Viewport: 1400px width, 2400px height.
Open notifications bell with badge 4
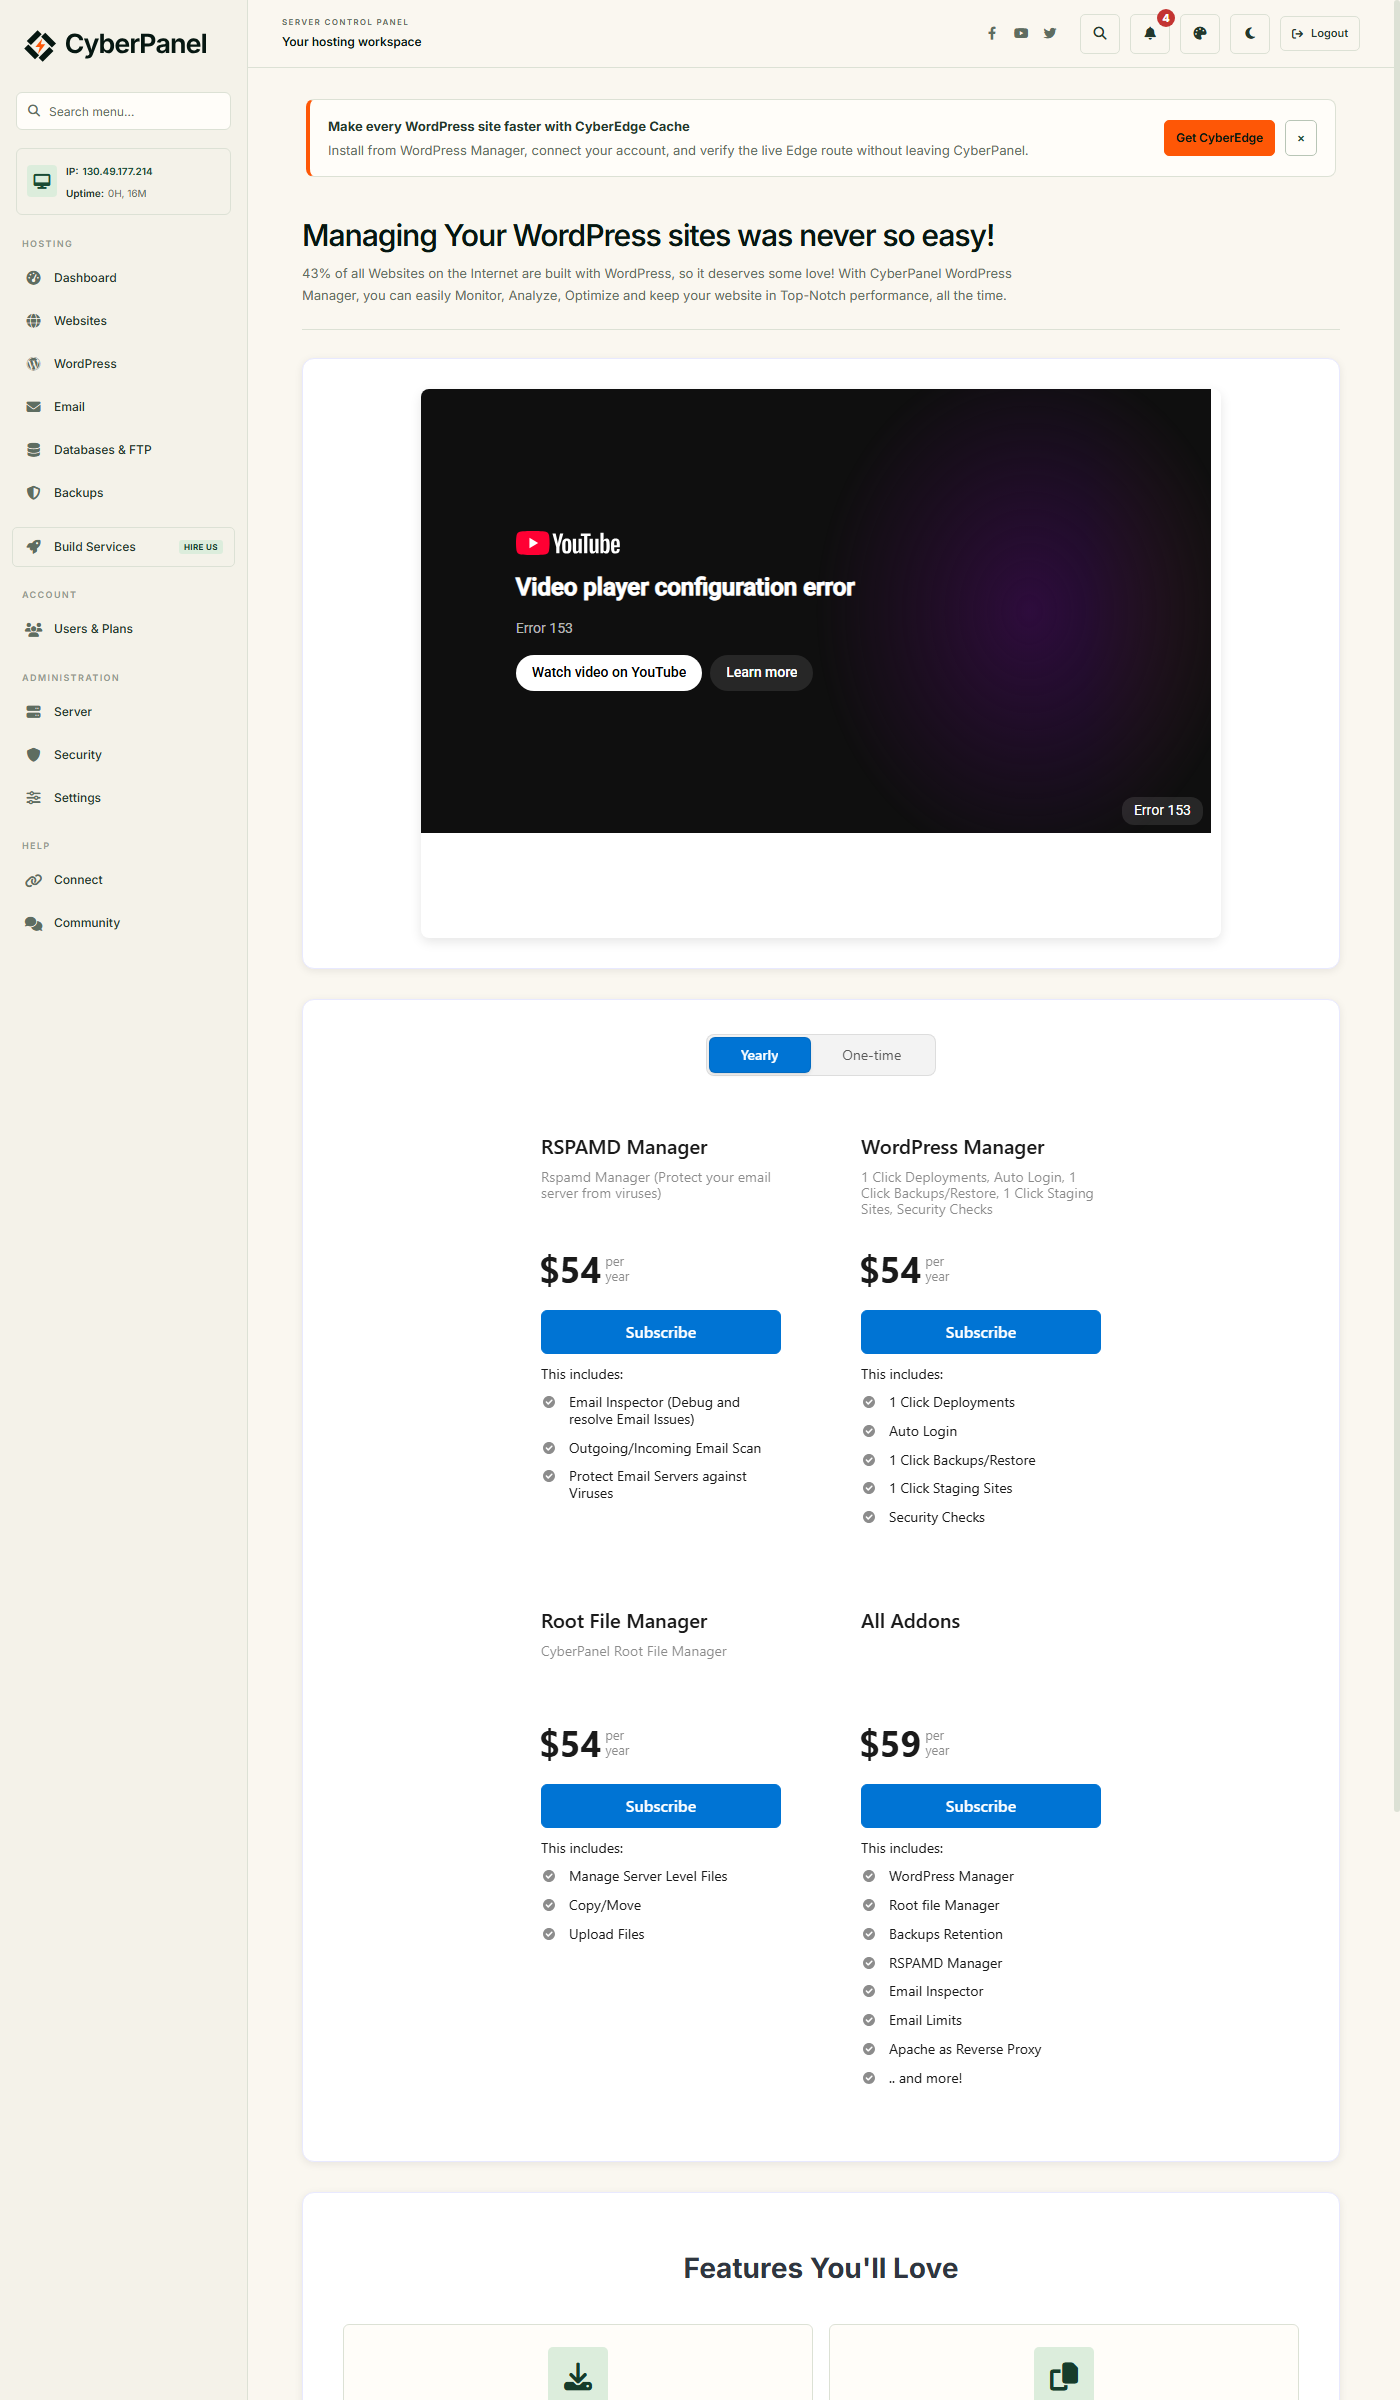point(1150,33)
